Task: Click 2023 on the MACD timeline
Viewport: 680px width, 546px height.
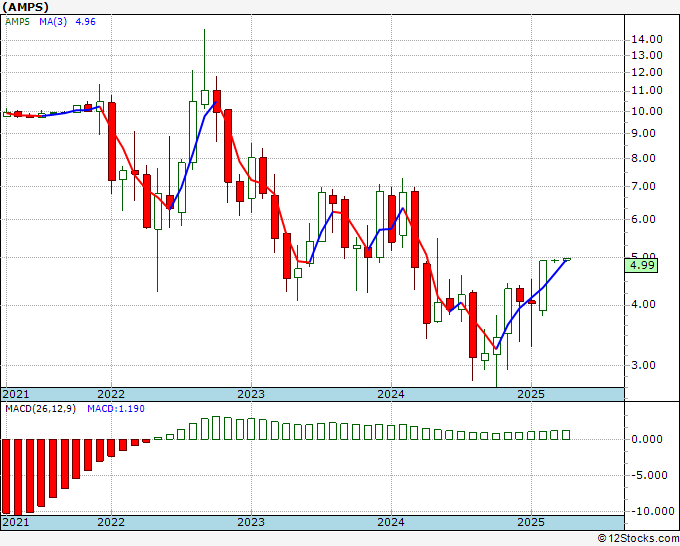Action: click(251, 522)
